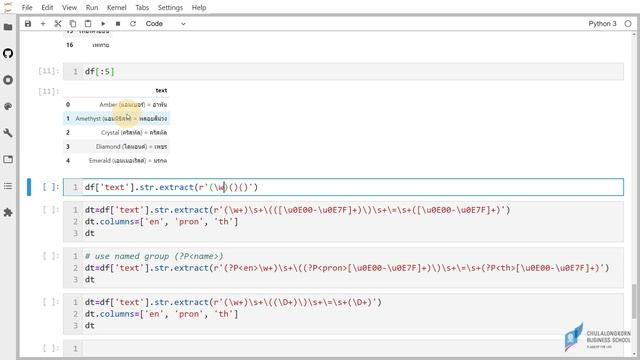This screenshot has height=360, width=640.
Task: Open the File Browser sidebar icon
Action: (8, 27)
